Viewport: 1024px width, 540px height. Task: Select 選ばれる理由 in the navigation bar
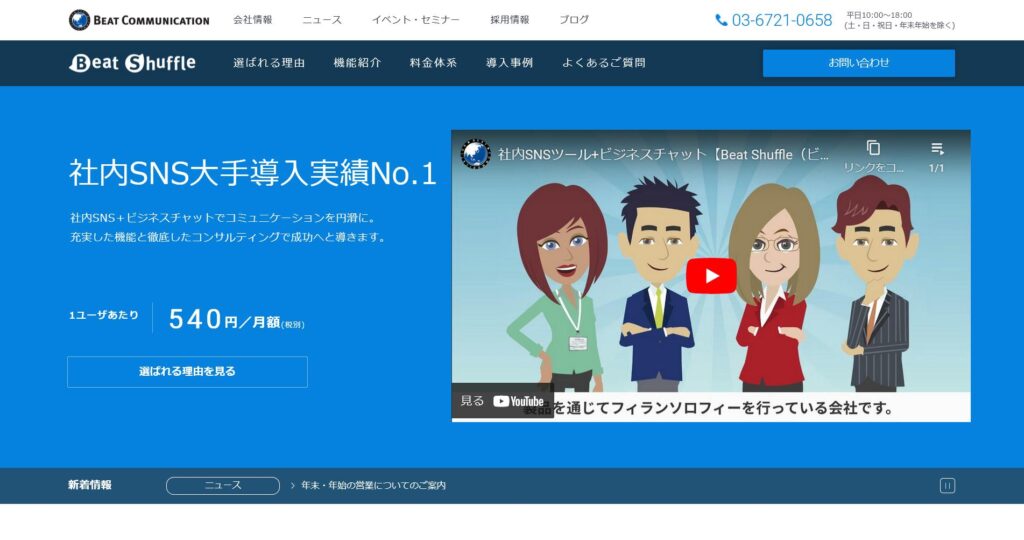click(x=269, y=63)
